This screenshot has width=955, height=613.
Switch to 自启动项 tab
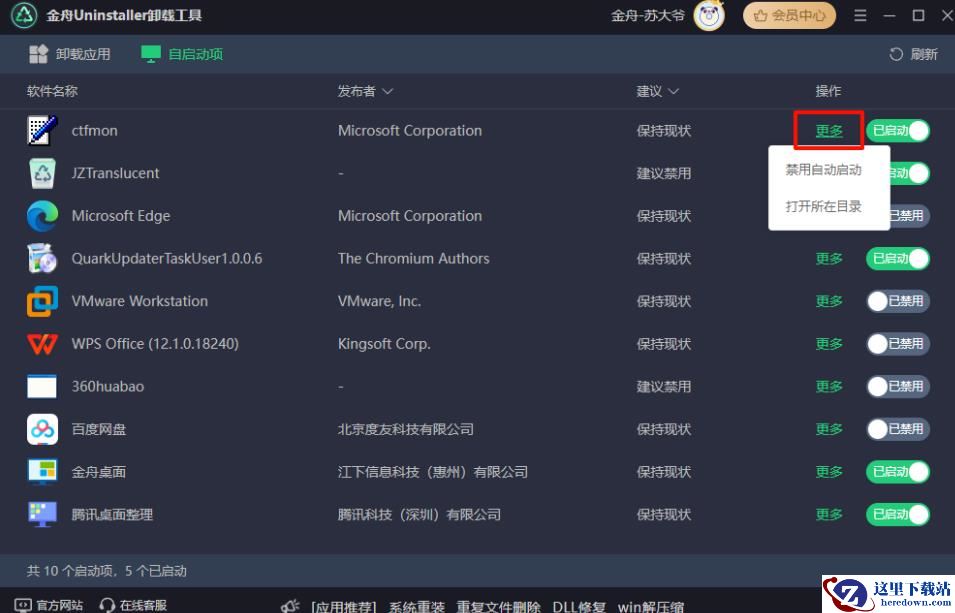181,54
